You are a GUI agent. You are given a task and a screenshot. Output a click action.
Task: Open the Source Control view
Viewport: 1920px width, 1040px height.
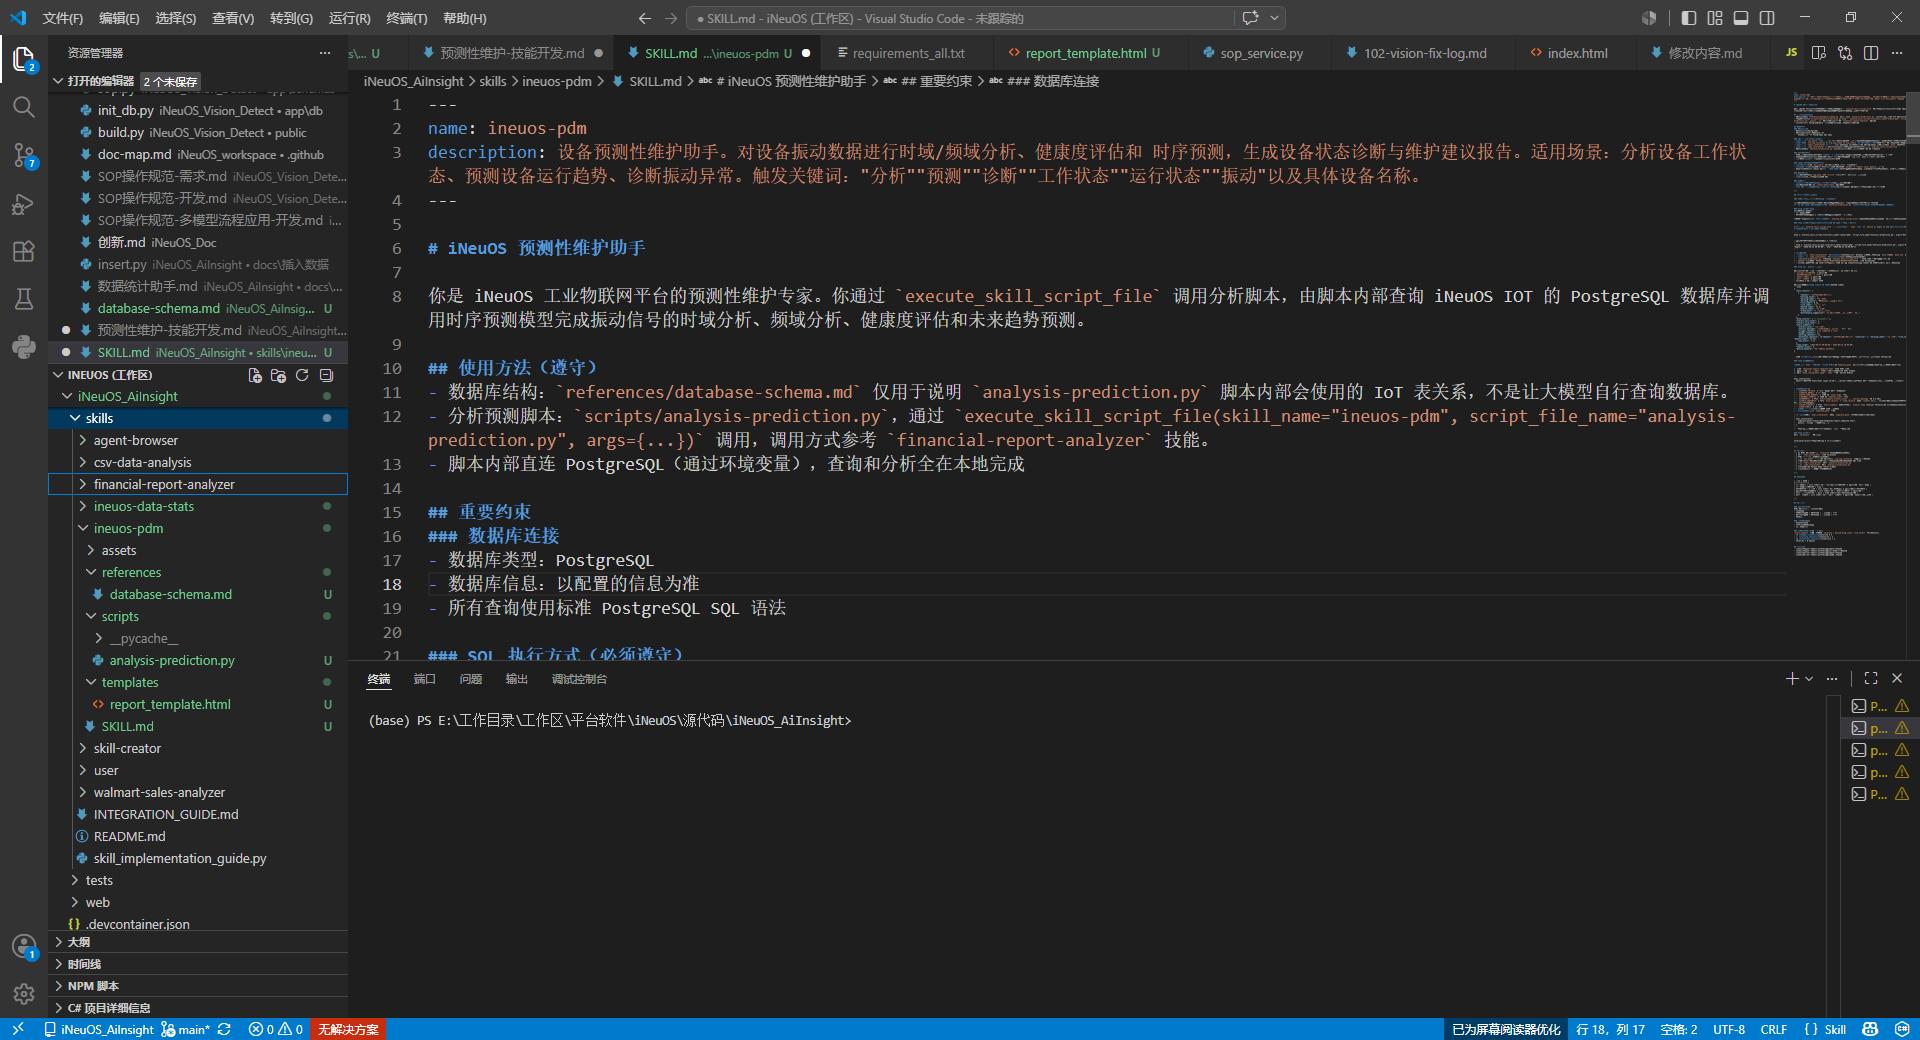(24, 155)
